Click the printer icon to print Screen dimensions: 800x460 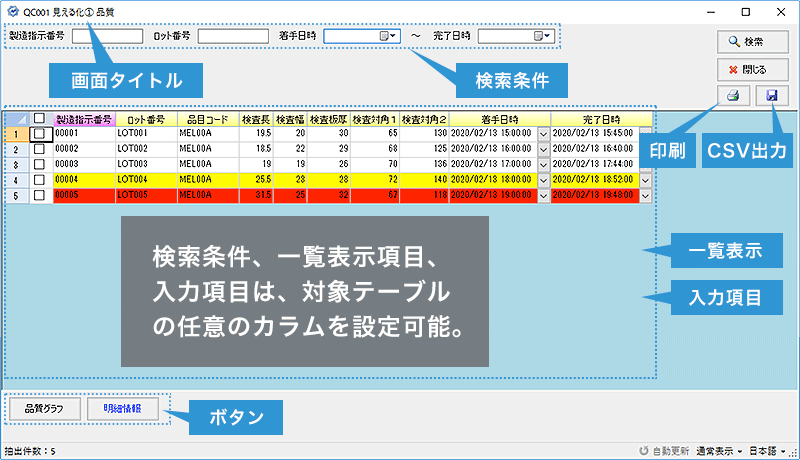(x=732, y=97)
